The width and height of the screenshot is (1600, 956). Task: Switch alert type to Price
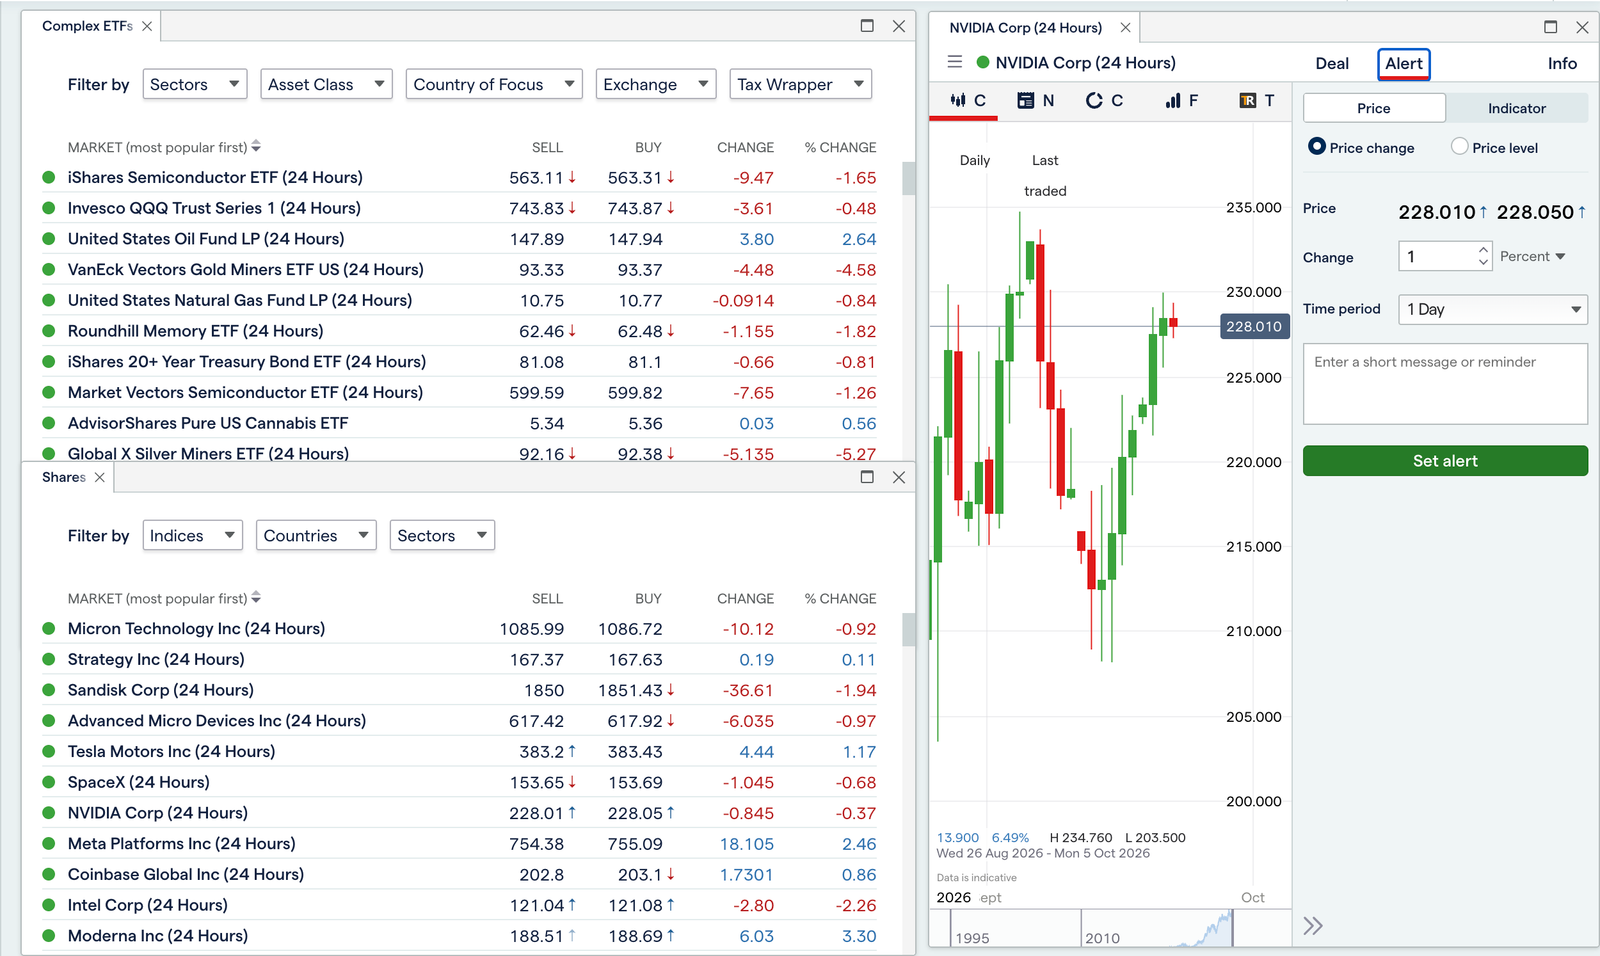coord(1374,108)
